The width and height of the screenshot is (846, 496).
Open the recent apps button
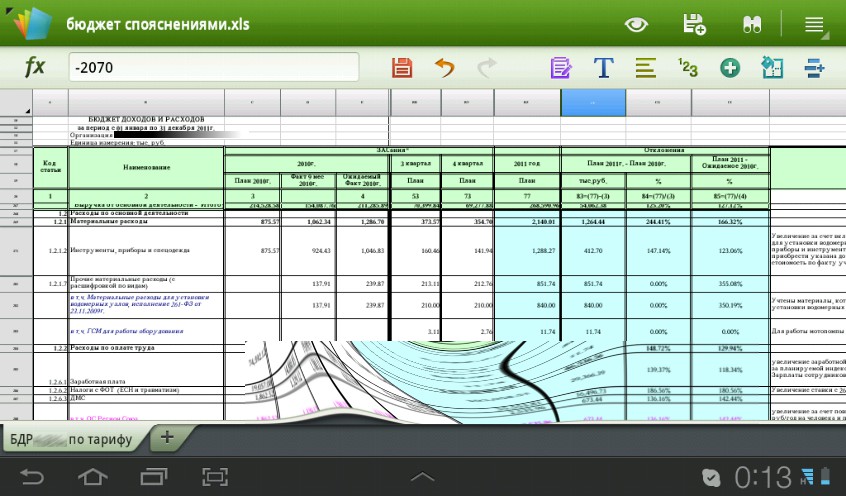click(154, 477)
